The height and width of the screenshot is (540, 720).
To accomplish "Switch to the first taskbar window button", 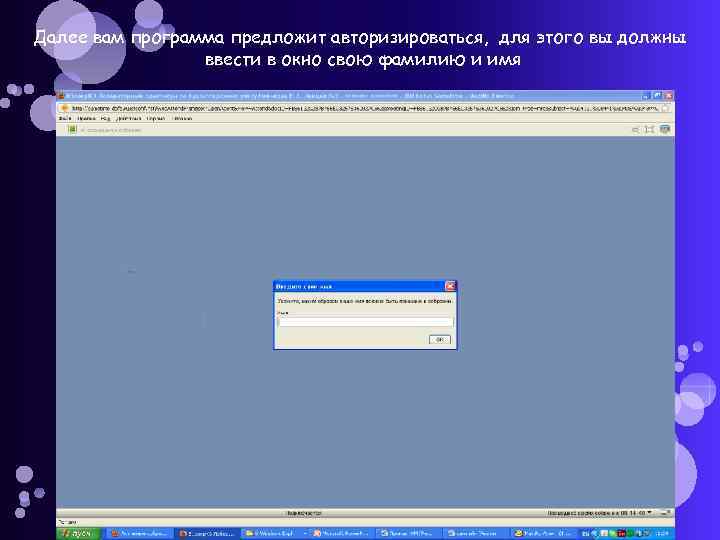I will click(x=140, y=534).
